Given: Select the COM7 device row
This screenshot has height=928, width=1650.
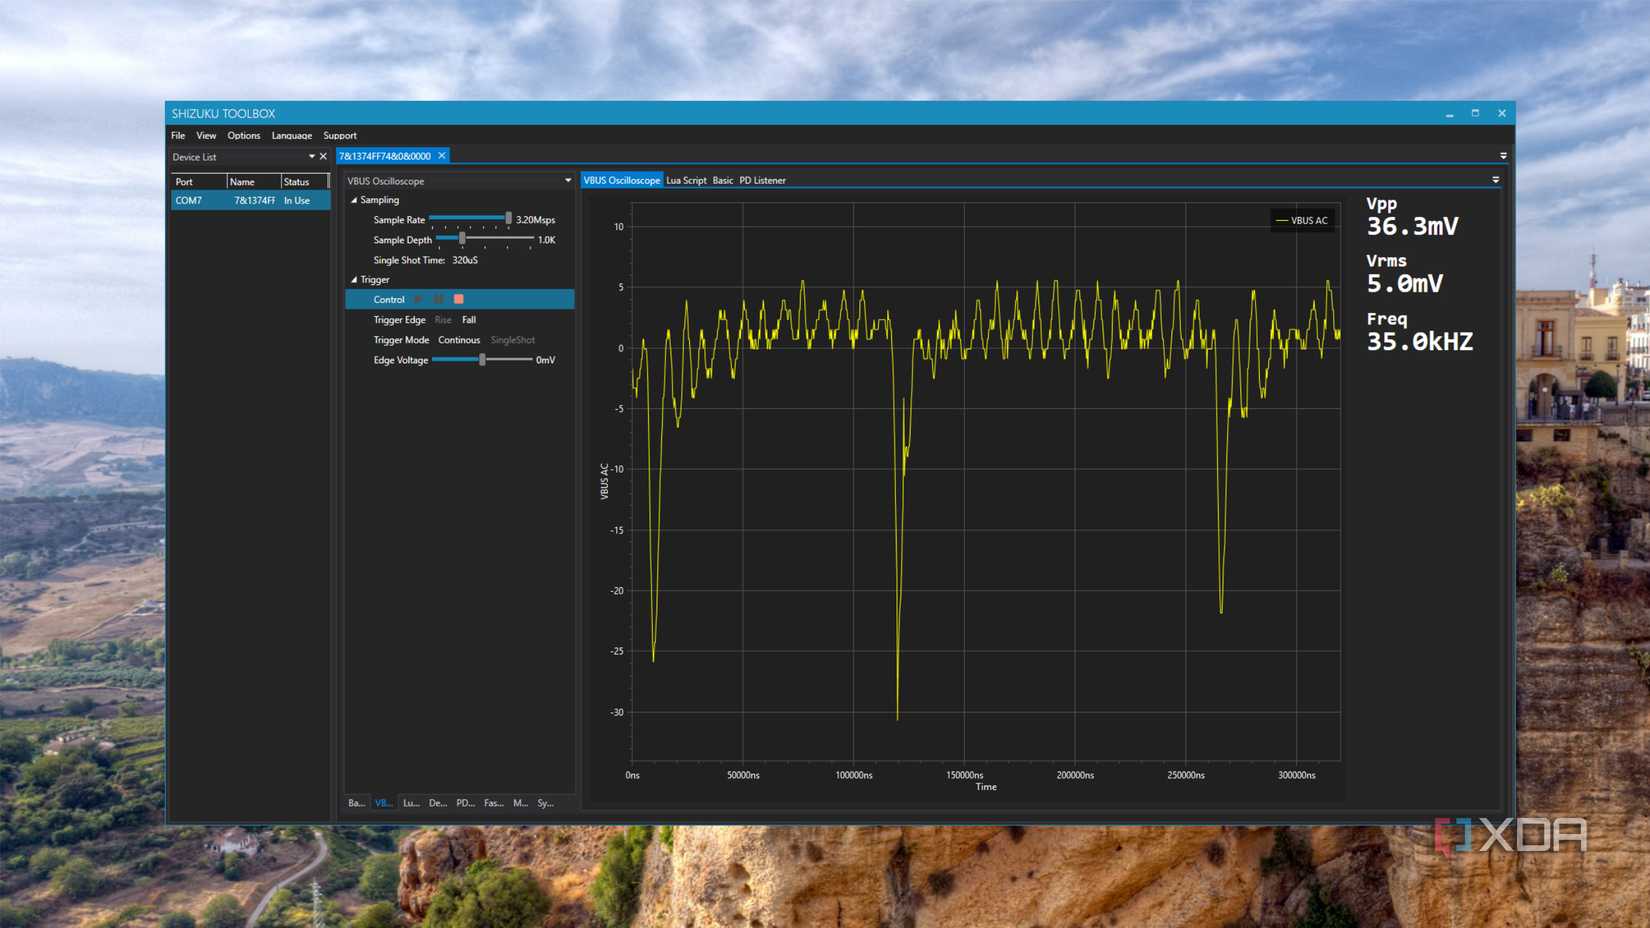Looking at the screenshot, I should point(250,201).
